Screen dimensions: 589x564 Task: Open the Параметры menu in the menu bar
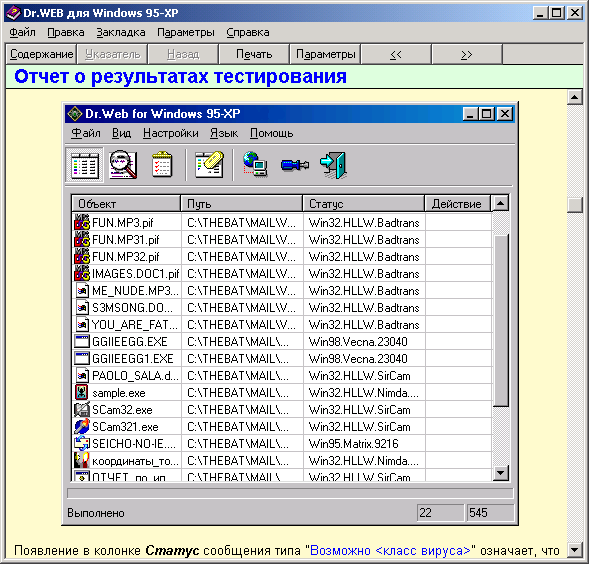point(186,33)
